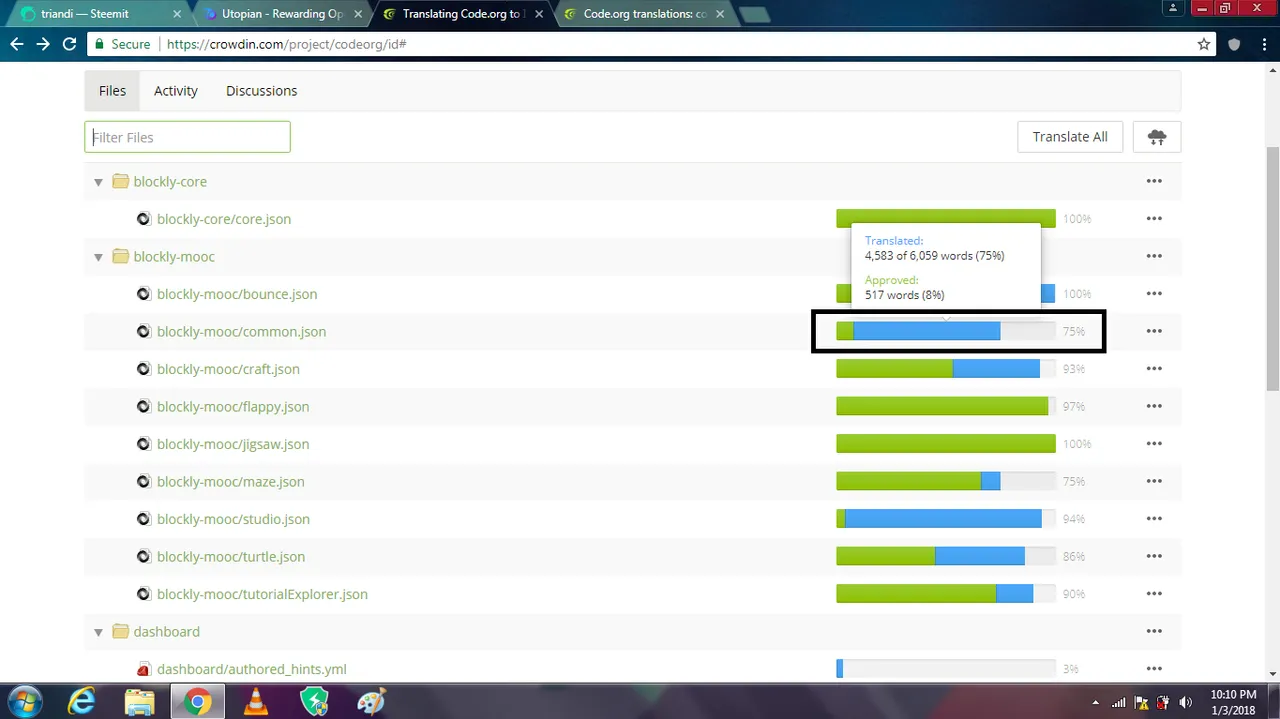Click the Filter Files input field
This screenshot has height=719, width=1280.
click(187, 137)
